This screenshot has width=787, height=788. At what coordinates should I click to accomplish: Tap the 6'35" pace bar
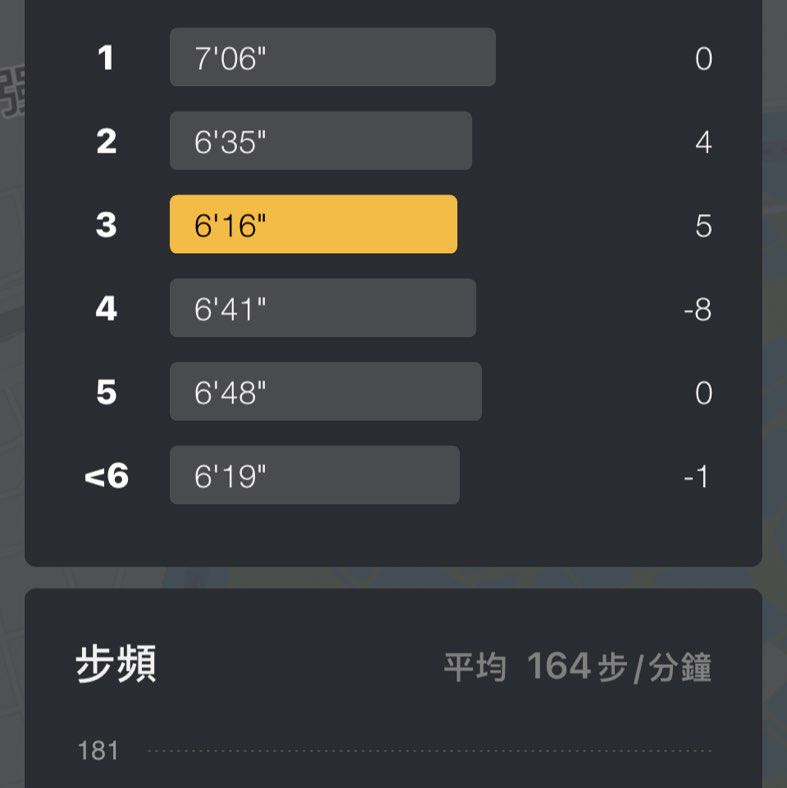pos(320,141)
